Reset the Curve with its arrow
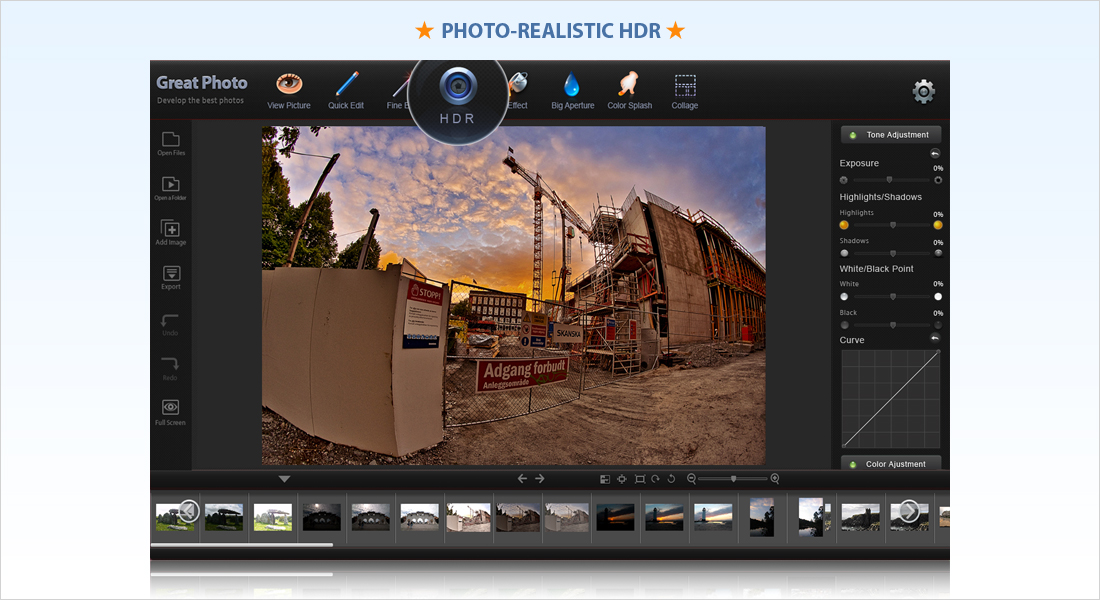Screen dimensions: 1100x600 tap(934, 338)
